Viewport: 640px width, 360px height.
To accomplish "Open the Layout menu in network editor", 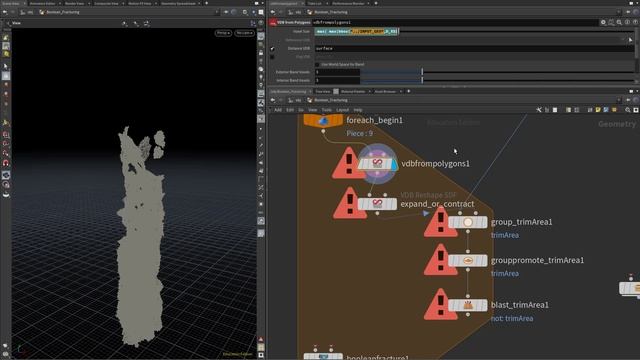I will click(x=342, y=110).
